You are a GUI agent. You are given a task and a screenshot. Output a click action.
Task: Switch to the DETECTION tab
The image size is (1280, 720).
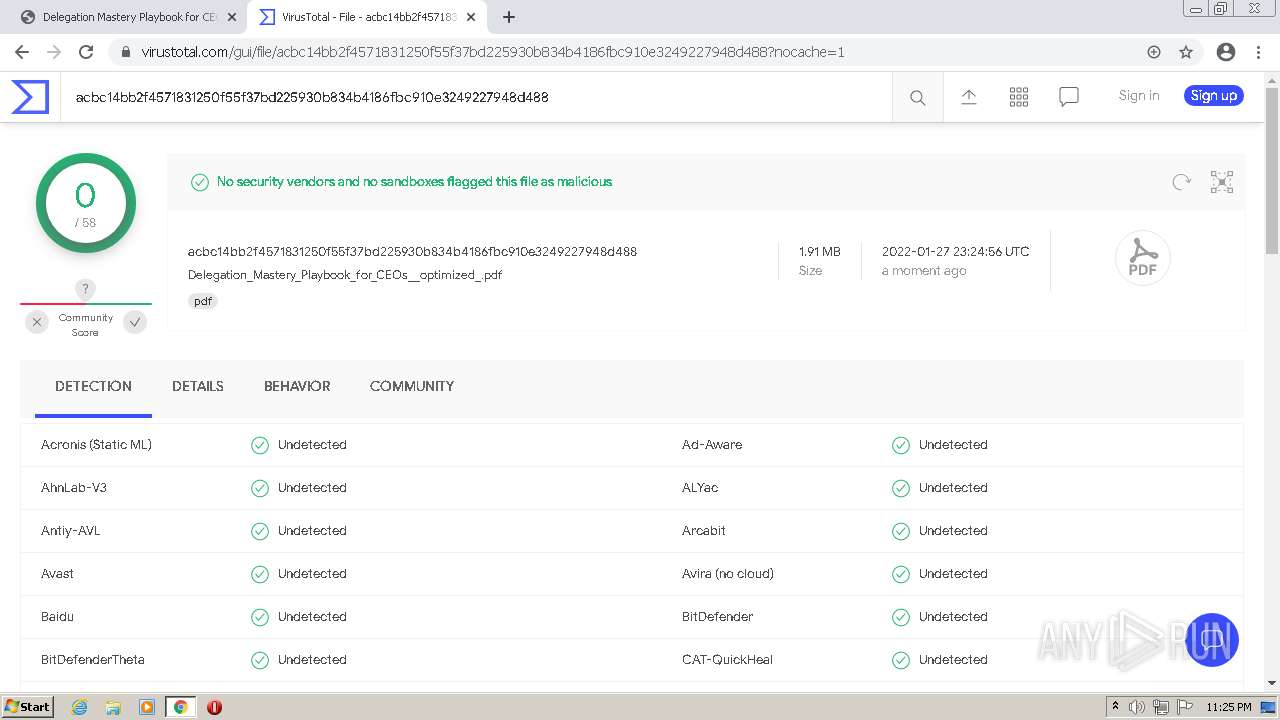pyautogui.click(x=93, y=387)
